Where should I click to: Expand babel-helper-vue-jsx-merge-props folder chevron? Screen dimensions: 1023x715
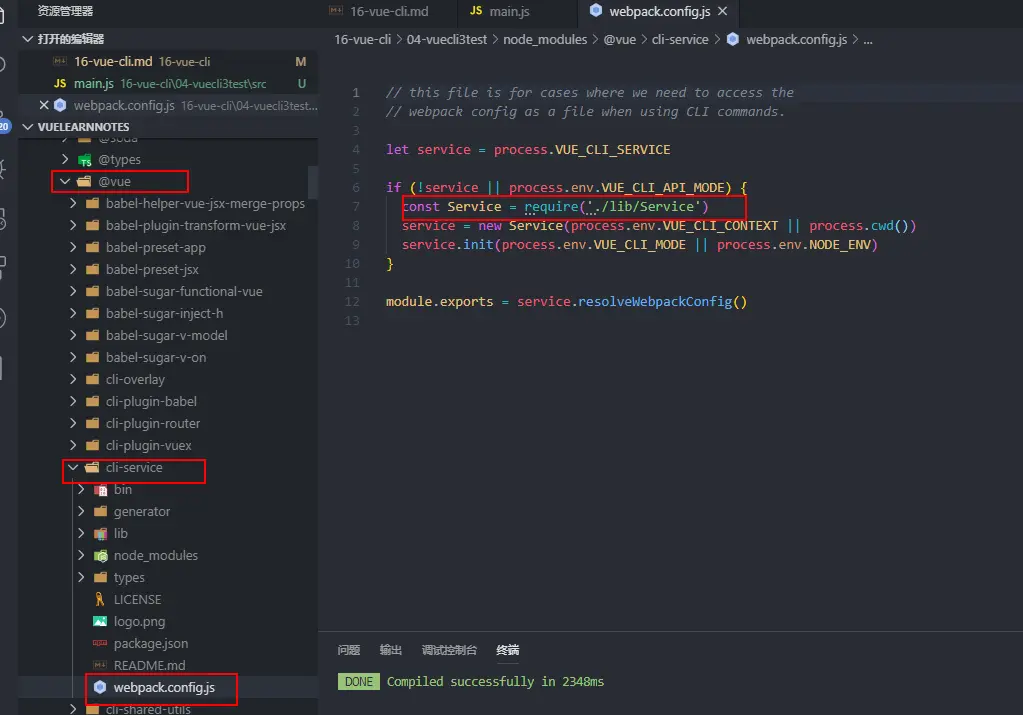click(72, 204)
